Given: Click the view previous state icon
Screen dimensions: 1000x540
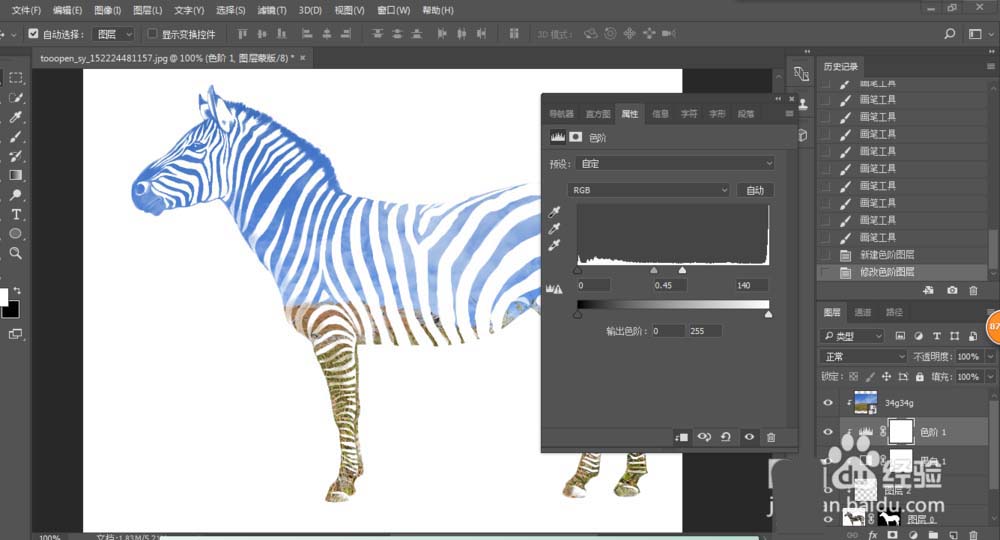Looking at the screenshot, I should click(704, 437).
